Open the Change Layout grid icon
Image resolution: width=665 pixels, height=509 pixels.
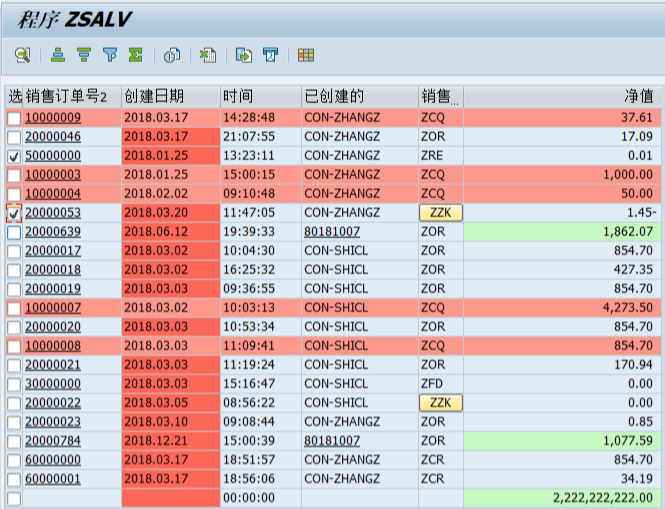(306, 55)
